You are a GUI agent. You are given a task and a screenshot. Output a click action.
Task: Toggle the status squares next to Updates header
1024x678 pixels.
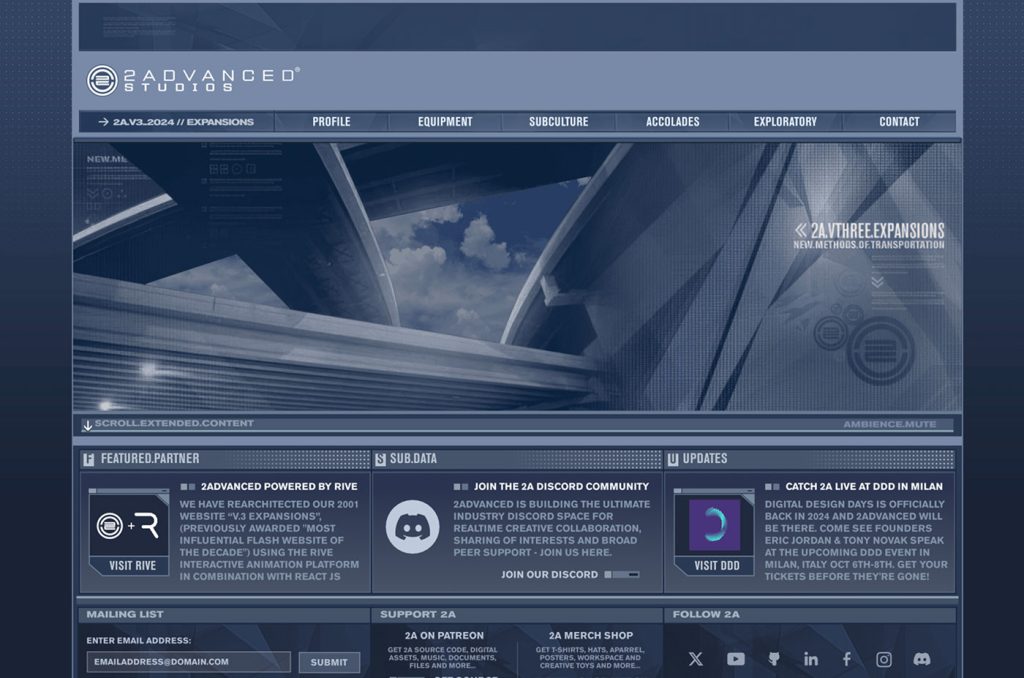pos(775,486)
